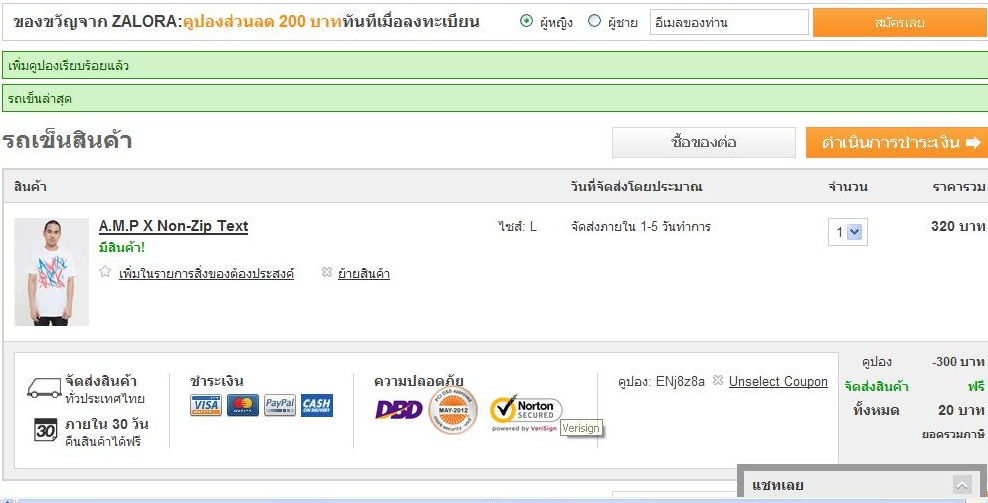Select the ผู้ชาย radio button
Screen dimensions: 988x503
(x=594, y=21)
